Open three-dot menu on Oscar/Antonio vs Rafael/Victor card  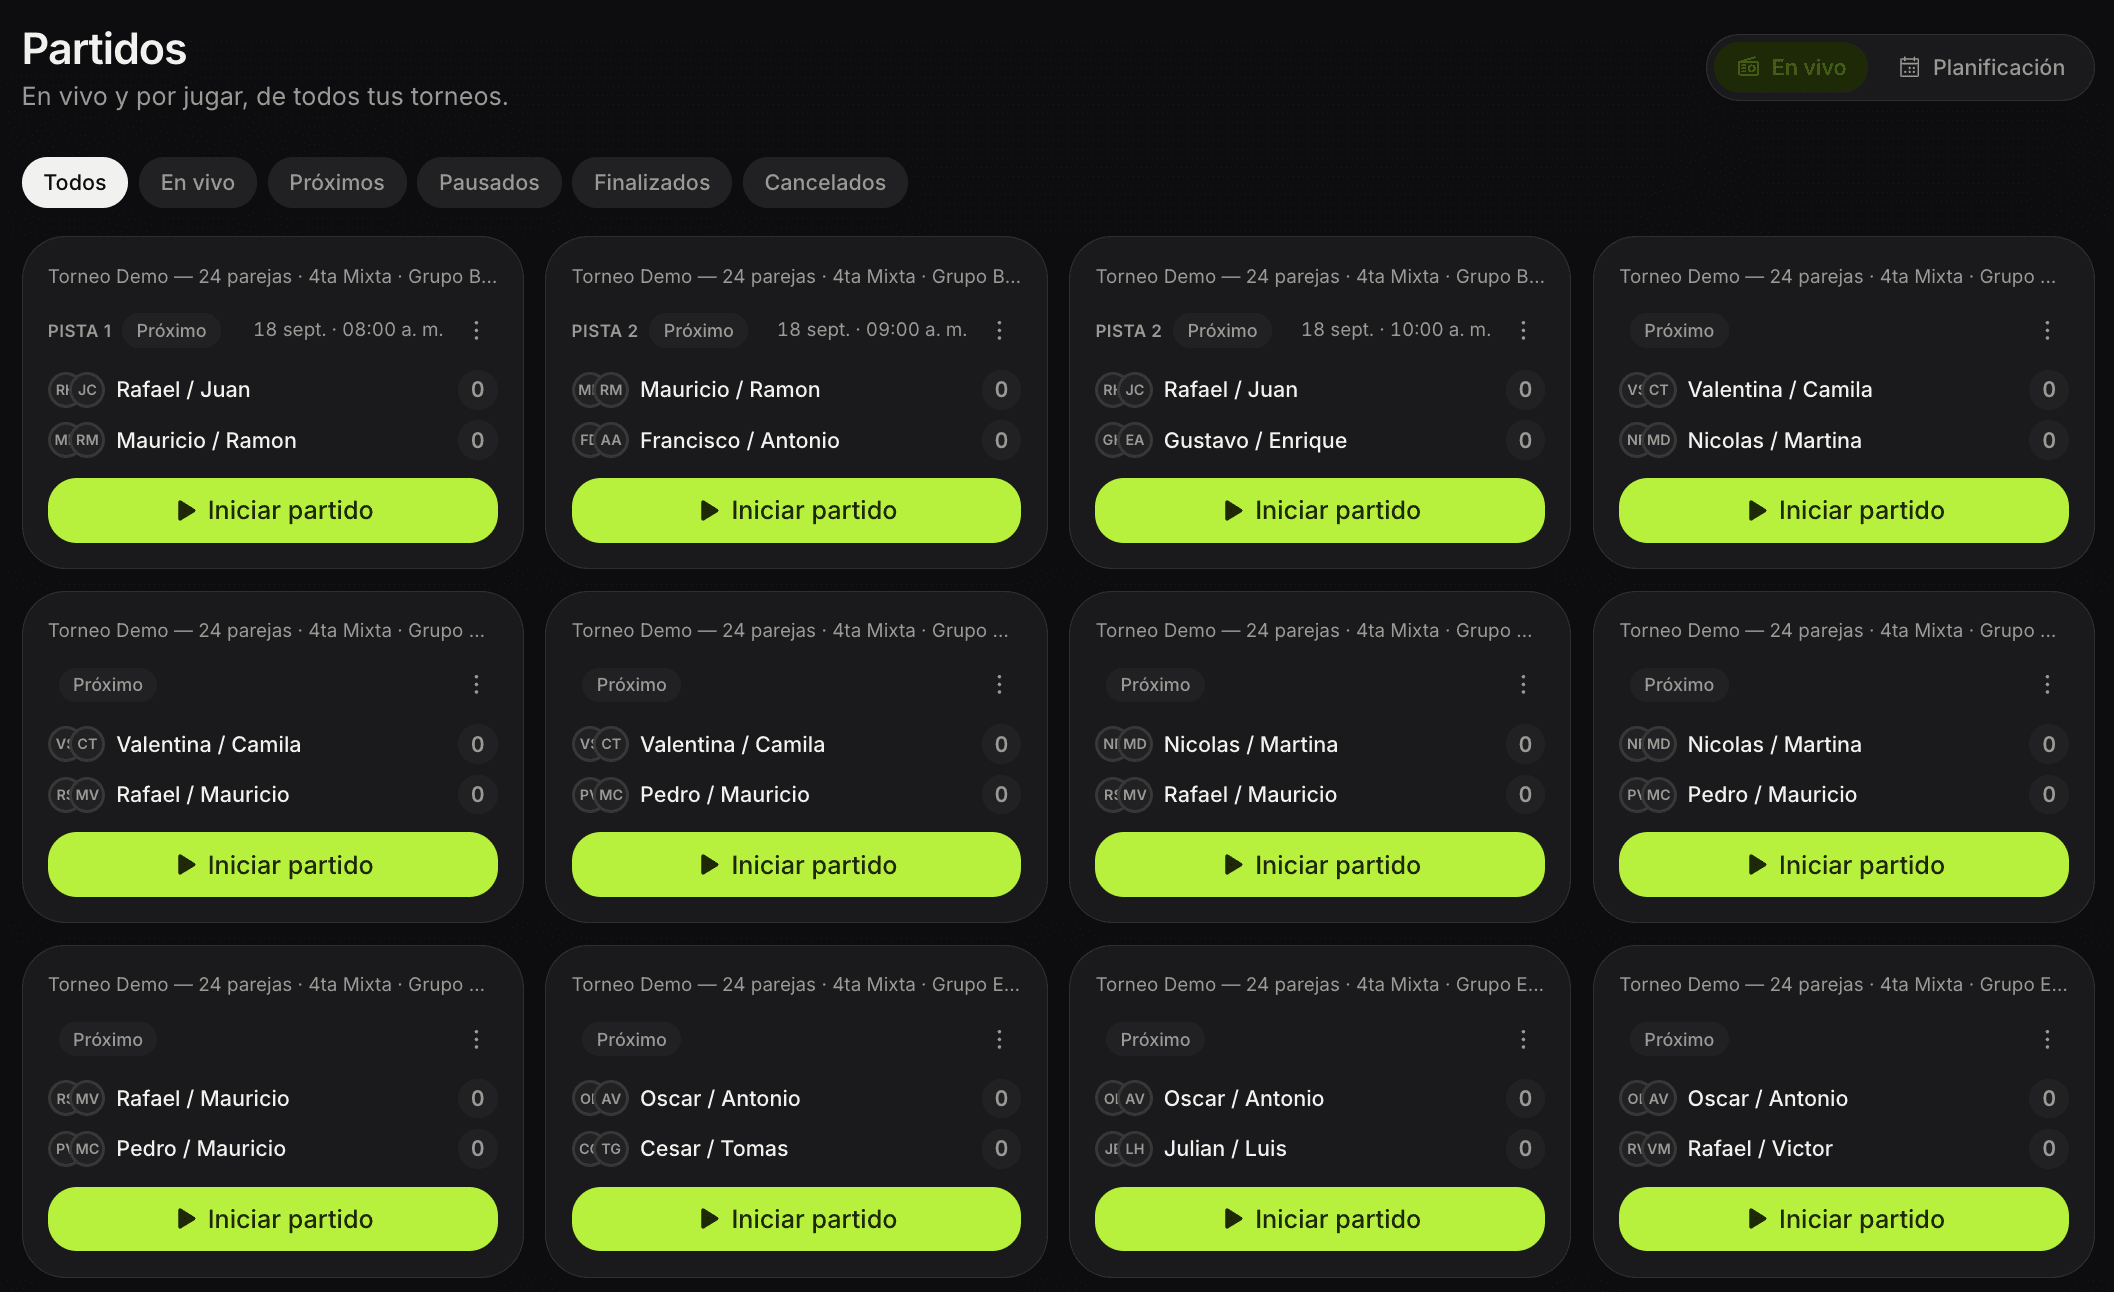tap(2047, 1039)
